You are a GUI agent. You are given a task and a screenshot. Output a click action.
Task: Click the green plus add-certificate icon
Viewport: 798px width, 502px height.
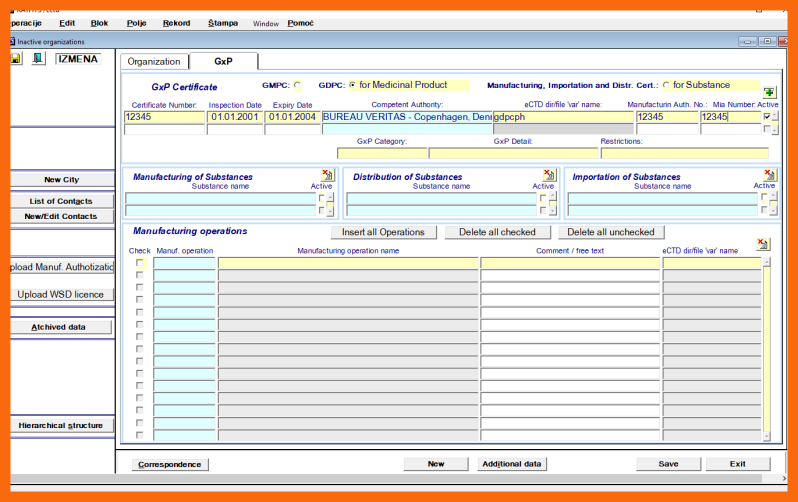click(769, 92)
